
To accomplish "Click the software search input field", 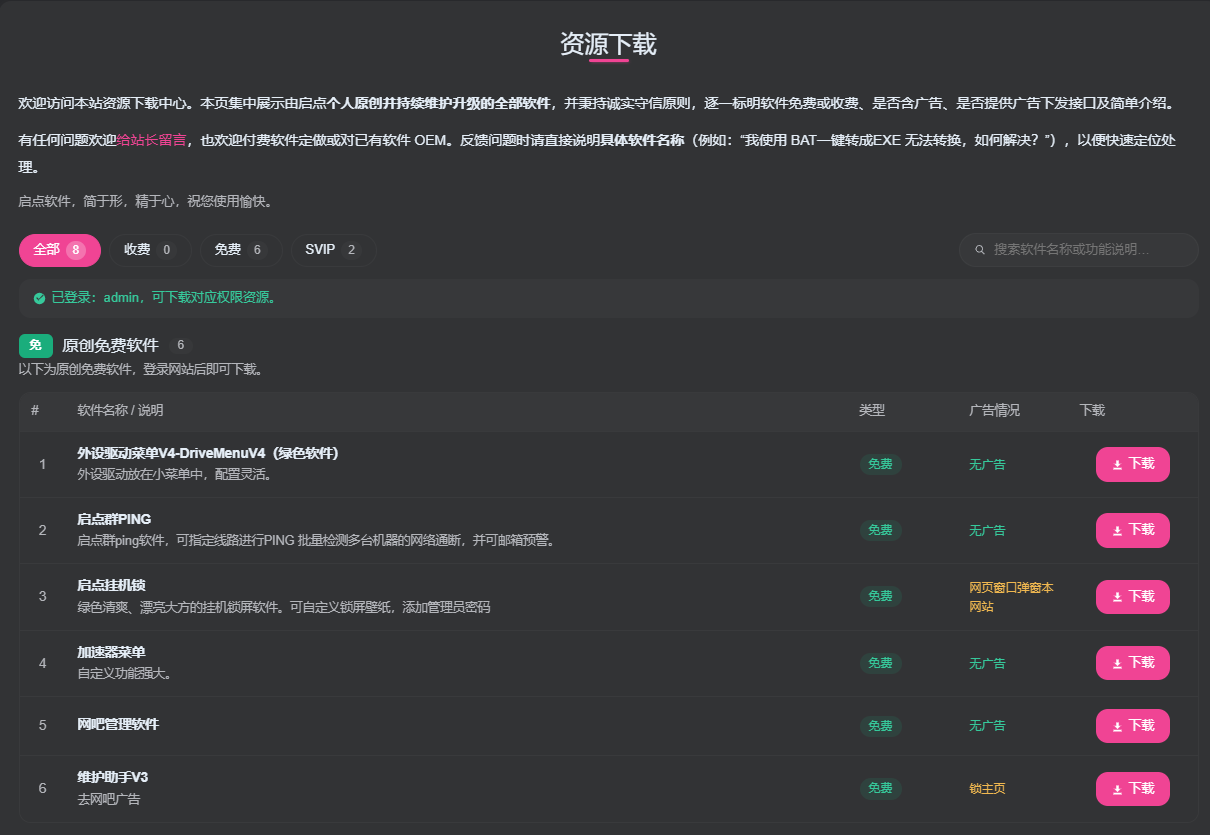I will [1078, 250].
